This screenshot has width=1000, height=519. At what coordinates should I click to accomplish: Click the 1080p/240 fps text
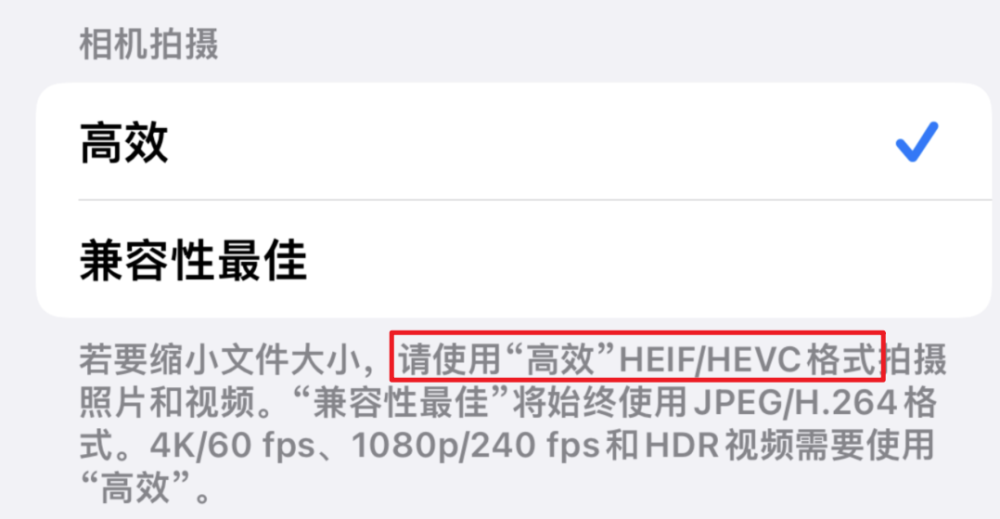coord(476,445)
